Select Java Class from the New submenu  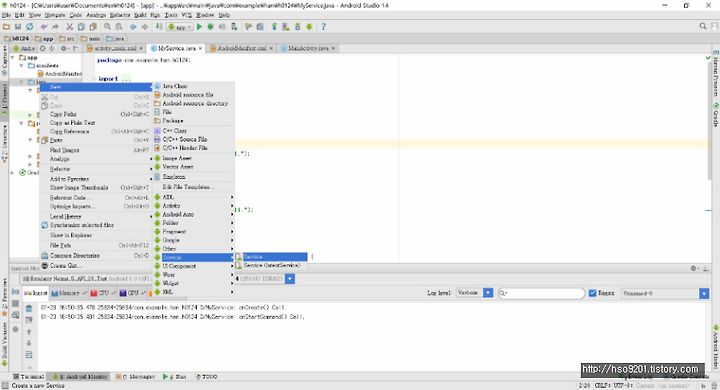pos(194,86)
